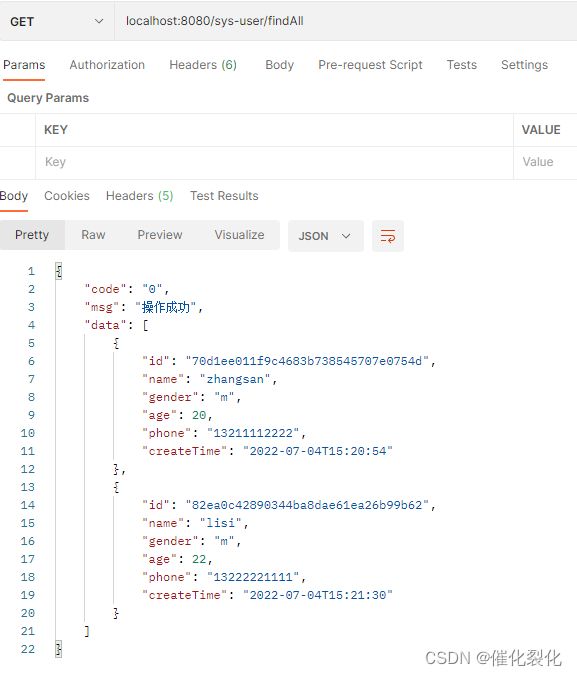Open the Test Results tab
The image size is (577, 676).
point(224,196)
